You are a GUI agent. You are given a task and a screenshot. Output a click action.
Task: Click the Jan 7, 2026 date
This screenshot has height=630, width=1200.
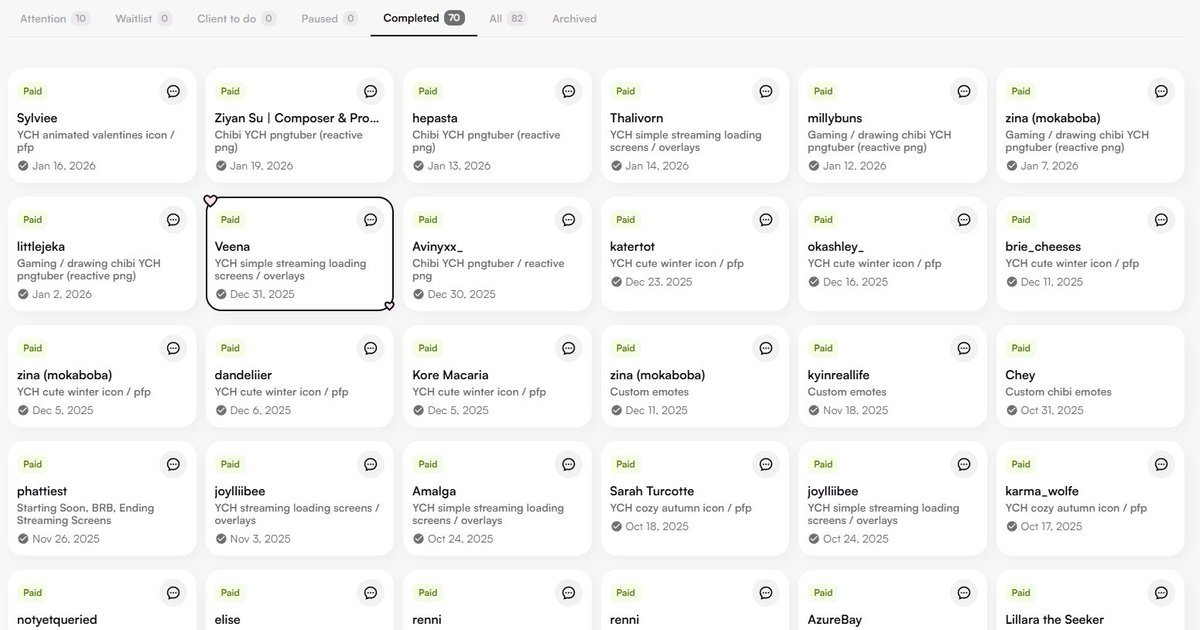pos(1050,166)
